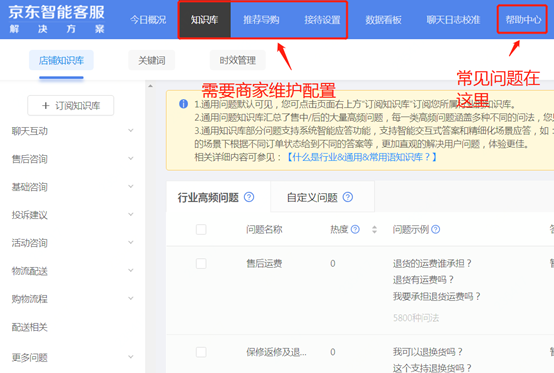The image size is (554, 373).
Task: Go to 数据看板 tab
Action: pyautogui.click(x=383, y=20)
